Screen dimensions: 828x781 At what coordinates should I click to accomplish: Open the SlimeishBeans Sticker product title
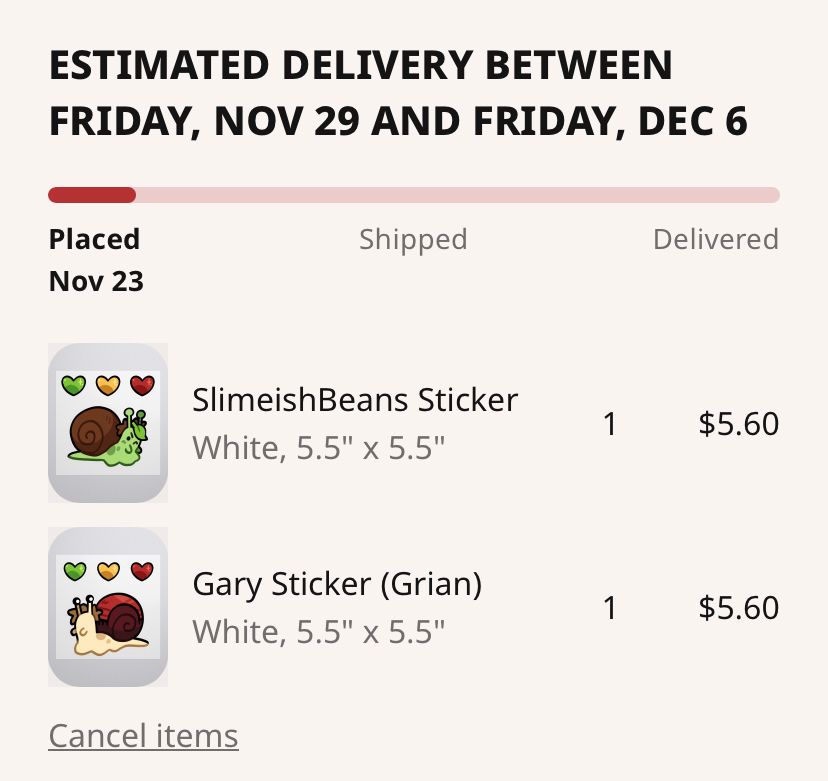click(355, 400)
